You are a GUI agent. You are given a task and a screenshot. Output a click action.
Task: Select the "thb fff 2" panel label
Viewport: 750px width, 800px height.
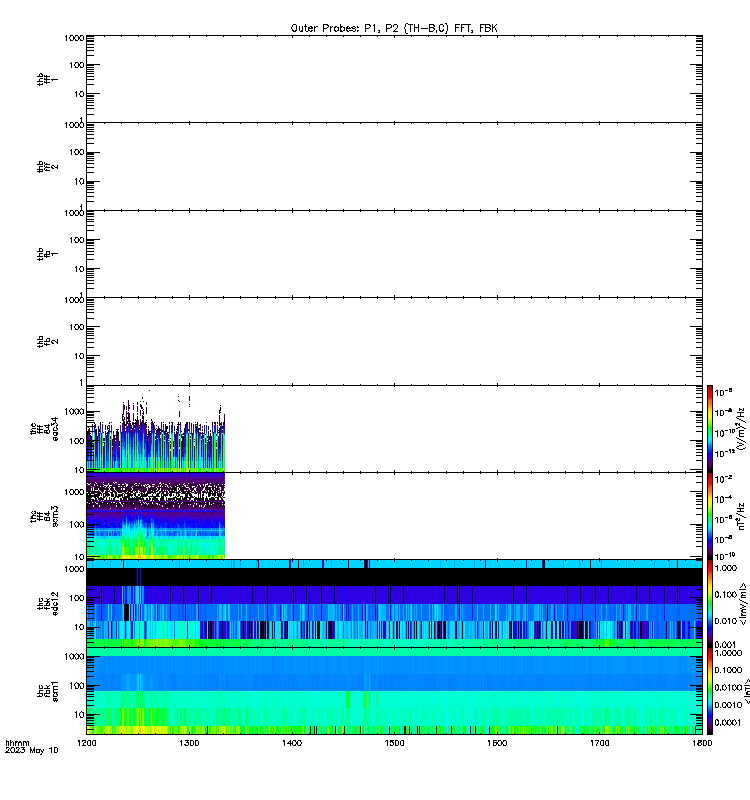(x=47, y=166)
